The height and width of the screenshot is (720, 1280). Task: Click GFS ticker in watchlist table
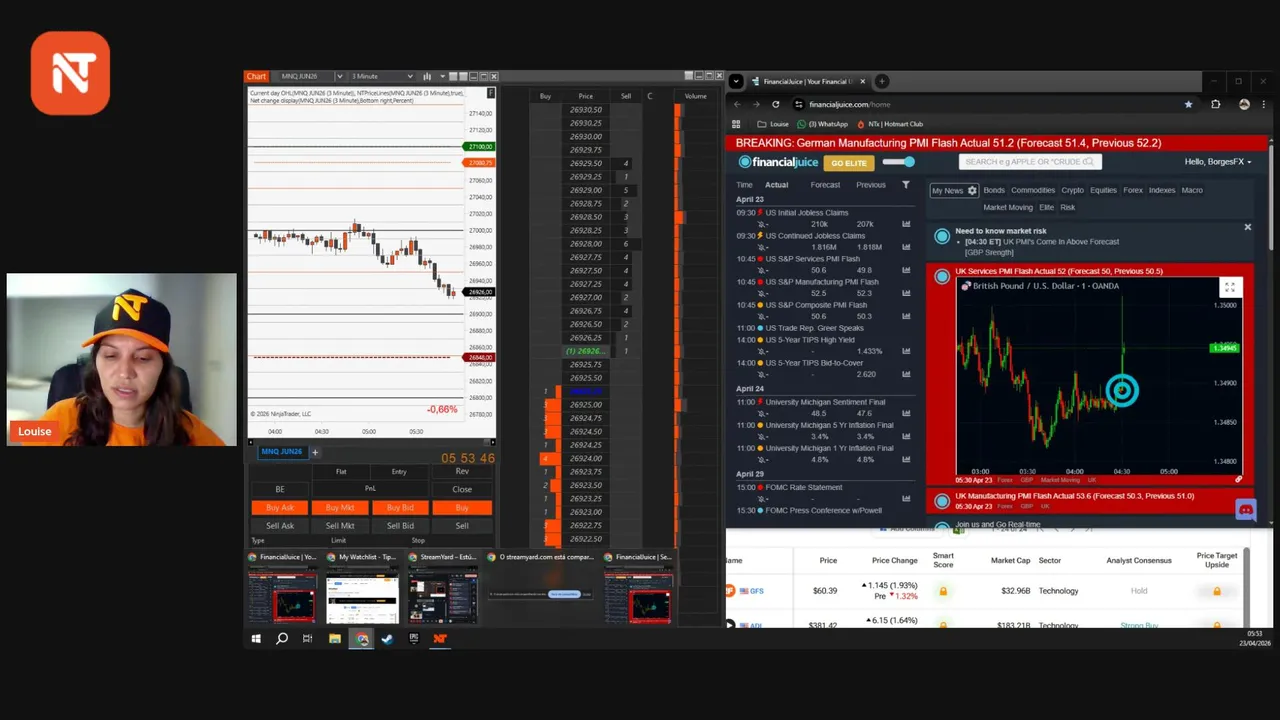tap(756, 591)
